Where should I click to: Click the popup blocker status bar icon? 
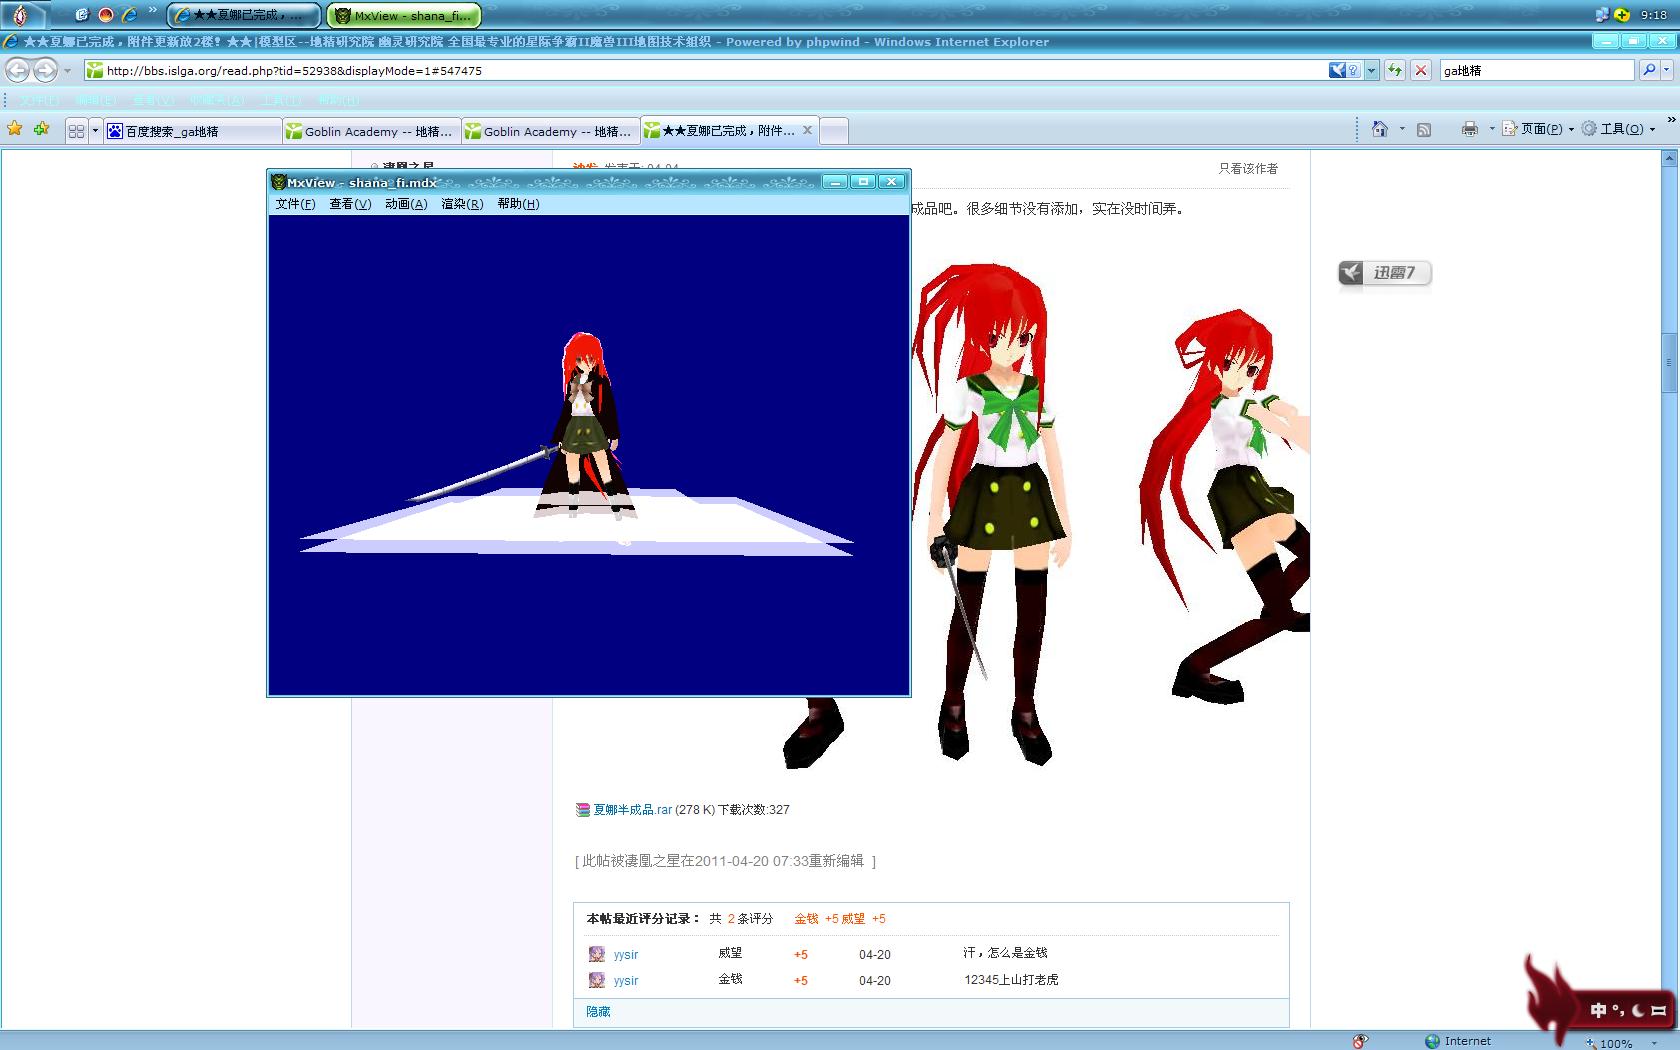[1360, 1041]
